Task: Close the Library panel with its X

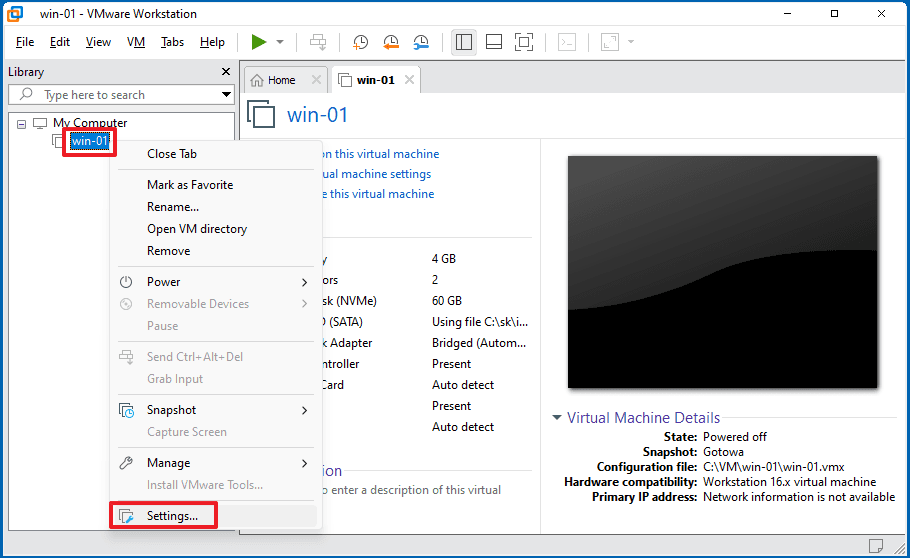Action: click(226, 72)
